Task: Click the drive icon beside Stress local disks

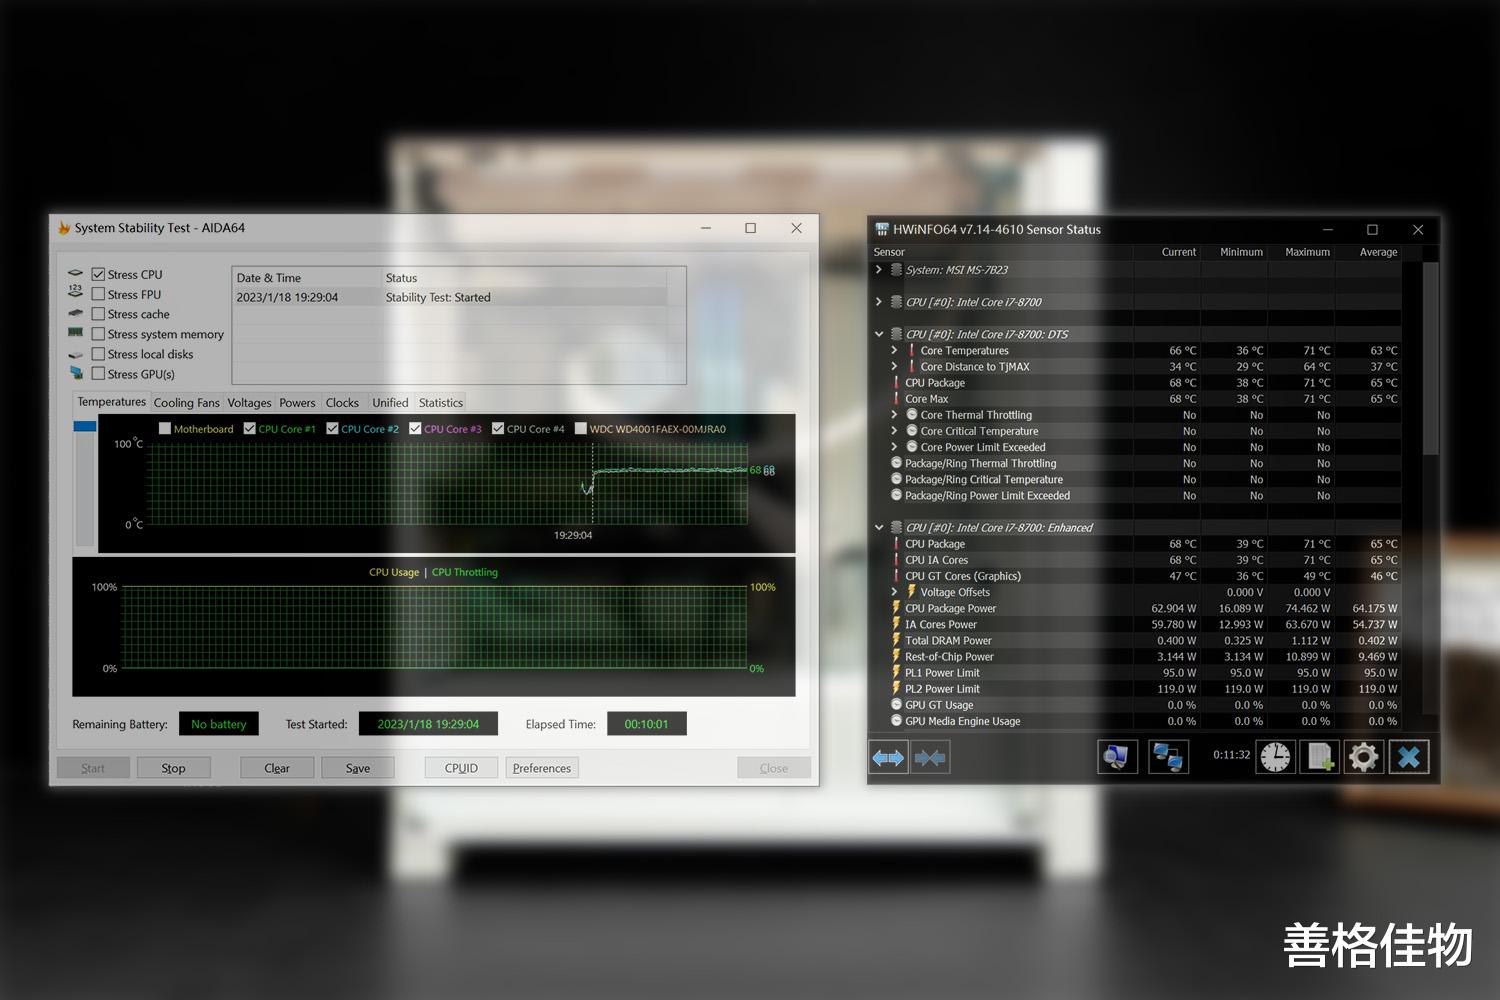Action: pyautogui.click(x=75, y=355)
